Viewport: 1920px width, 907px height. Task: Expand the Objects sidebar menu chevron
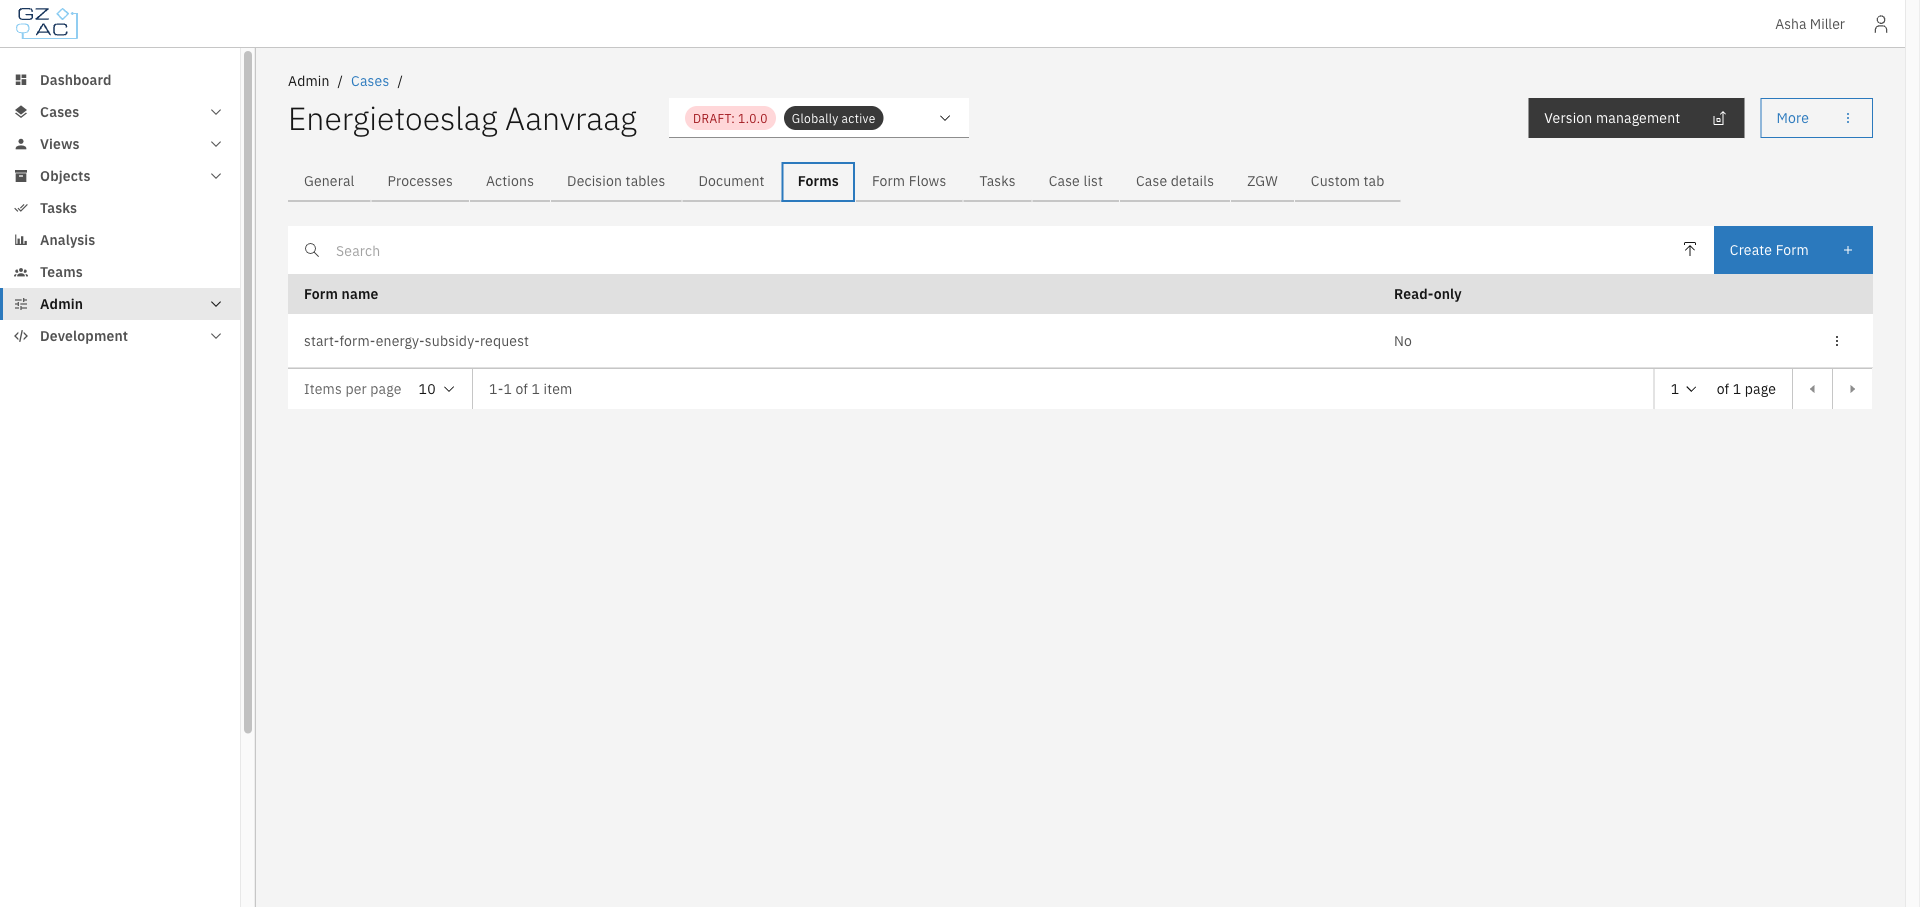(216, 176)
